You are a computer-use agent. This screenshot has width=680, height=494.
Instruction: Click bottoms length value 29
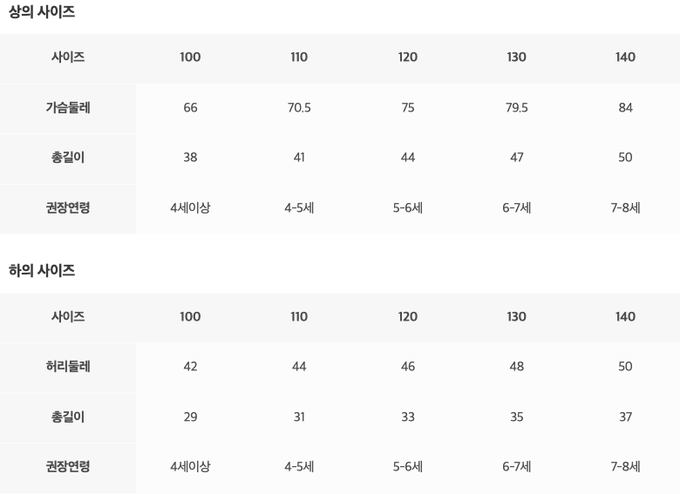[190, 417]
